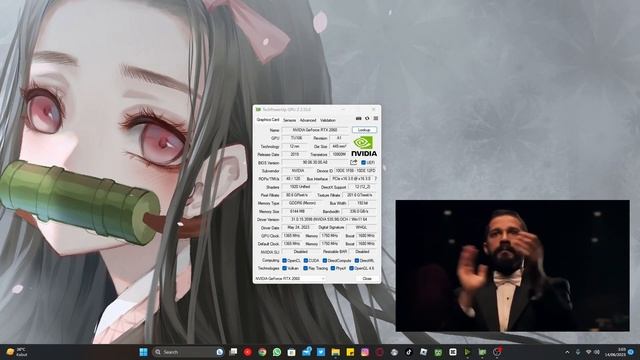Viewport: 640px width, 360px height.
Task: Click the Device ID value field
Action: pyautogui.click(x=355, y=171)
